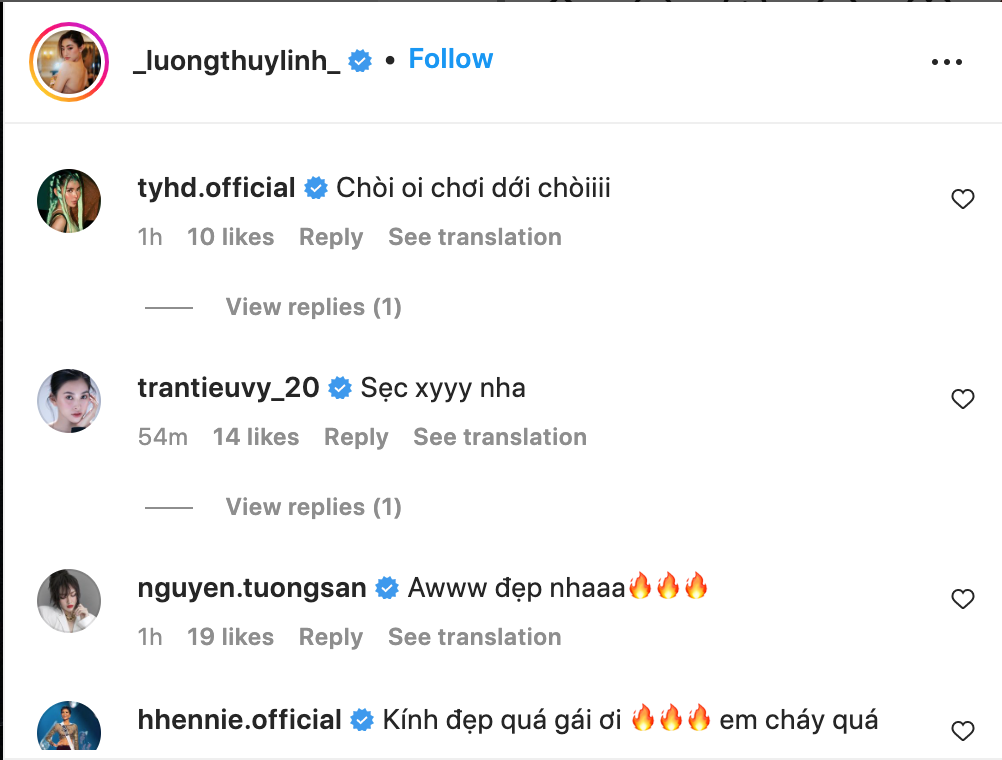Screen dimensions: 1002x760
Task: Expand replies under tyhd.official's comment
Action: point(313,307)
